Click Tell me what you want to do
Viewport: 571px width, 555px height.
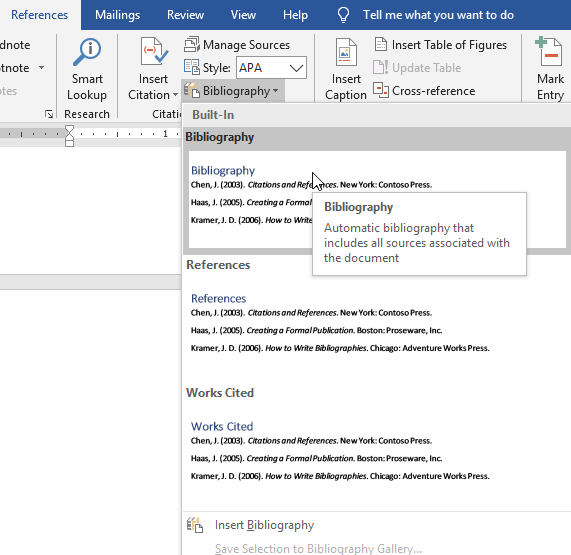[x=438, y=15]
